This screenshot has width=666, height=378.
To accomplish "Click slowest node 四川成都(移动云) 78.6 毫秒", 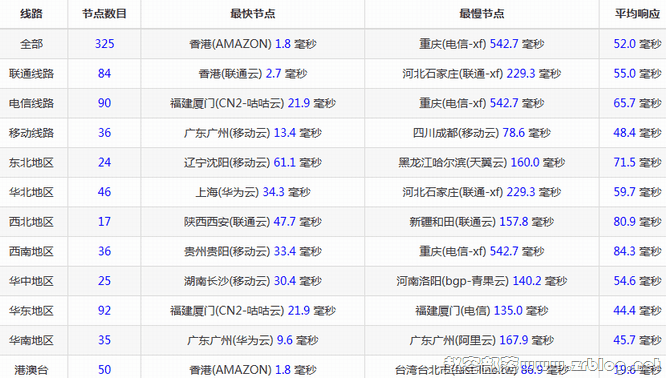I will (x=482, y=133).
